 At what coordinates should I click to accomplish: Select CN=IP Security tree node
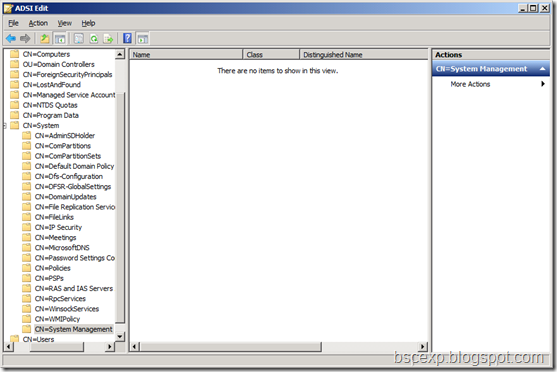pos(58,227)
